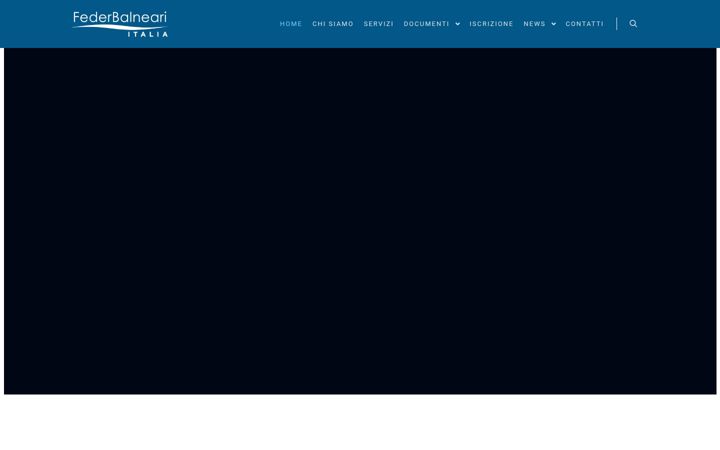Screen dimensions: 720x450
Task: Click the FederBalneari Italia logo
Action: tap(120, 24)
